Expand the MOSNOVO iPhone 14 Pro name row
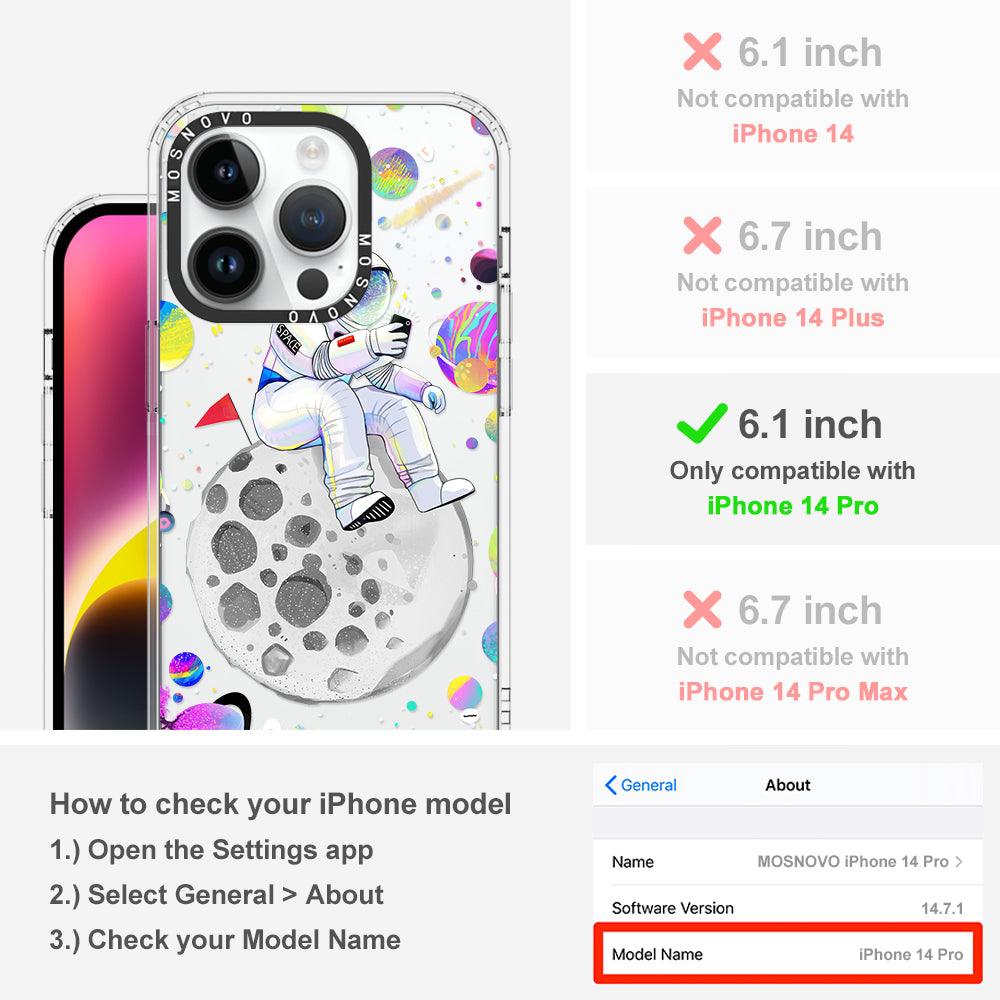The width and height of the screenshot is (1000, 1000). [788, 862]
